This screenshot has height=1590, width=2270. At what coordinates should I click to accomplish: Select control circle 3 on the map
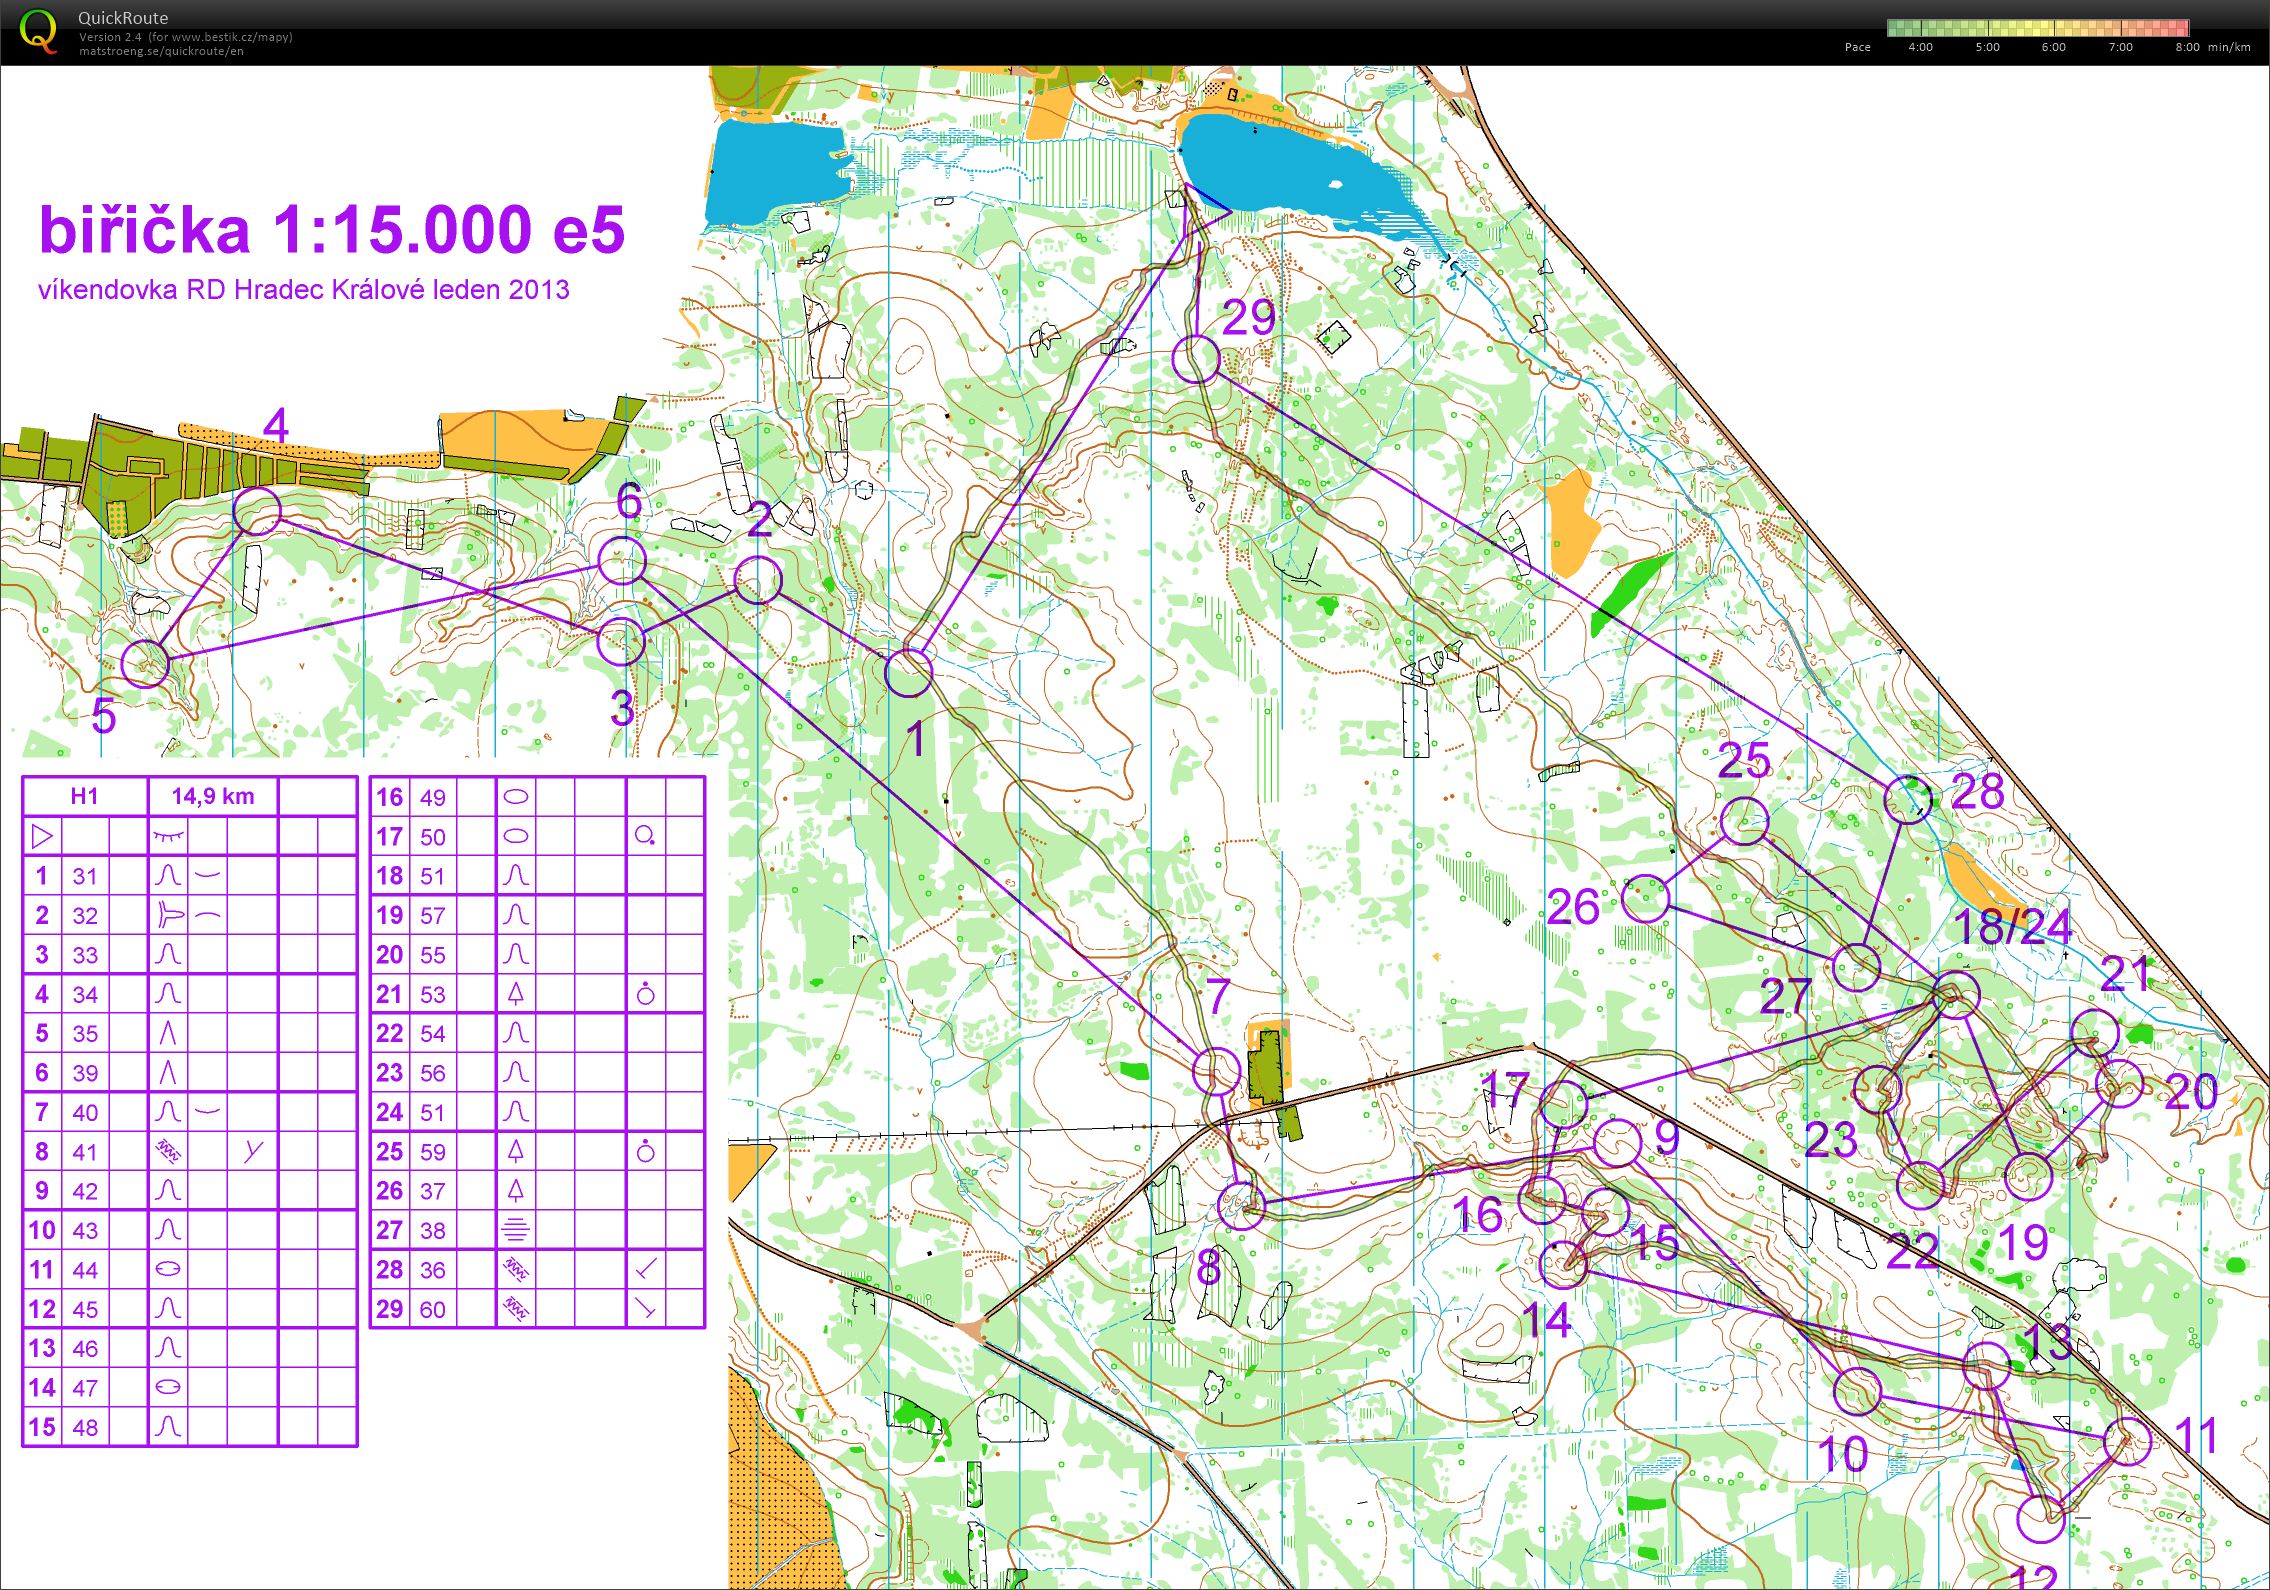pyautogui.click(x=621, y=640)
